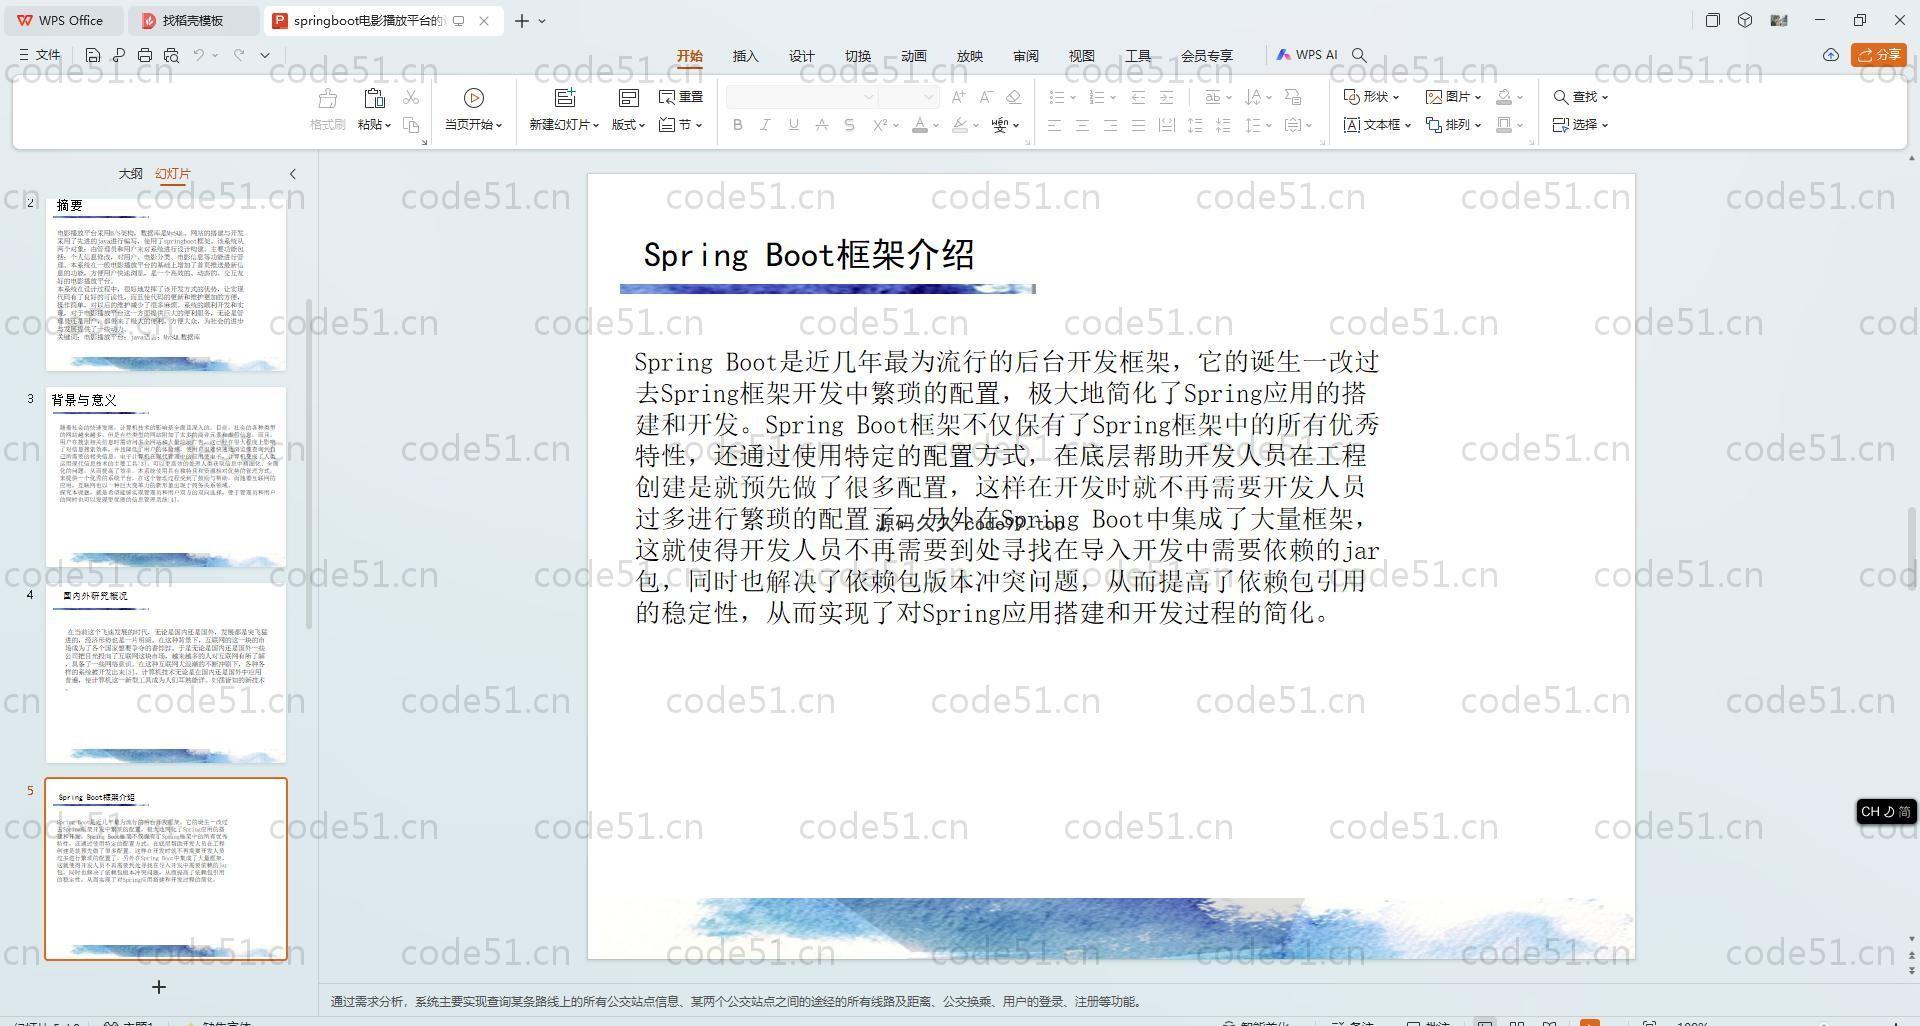Image resolution: width=1920 pixels, height=1026 pixels.
Task: Open the File (文件) menu
Action: 40,55
